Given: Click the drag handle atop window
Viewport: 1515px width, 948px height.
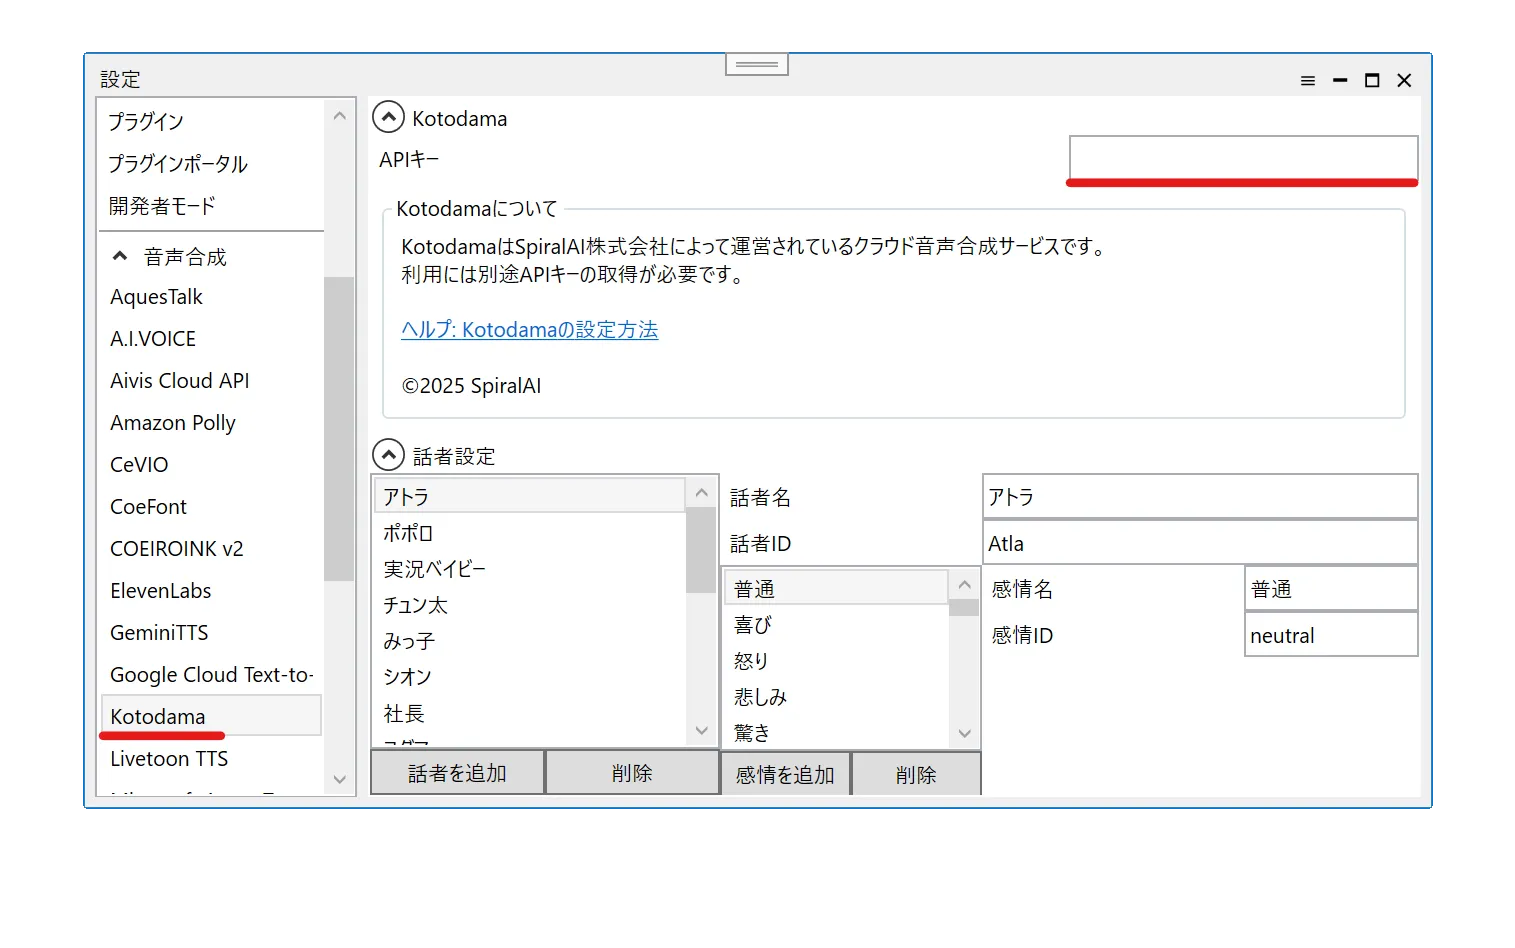Looking at the screenshot, I should tap(757, 64).
